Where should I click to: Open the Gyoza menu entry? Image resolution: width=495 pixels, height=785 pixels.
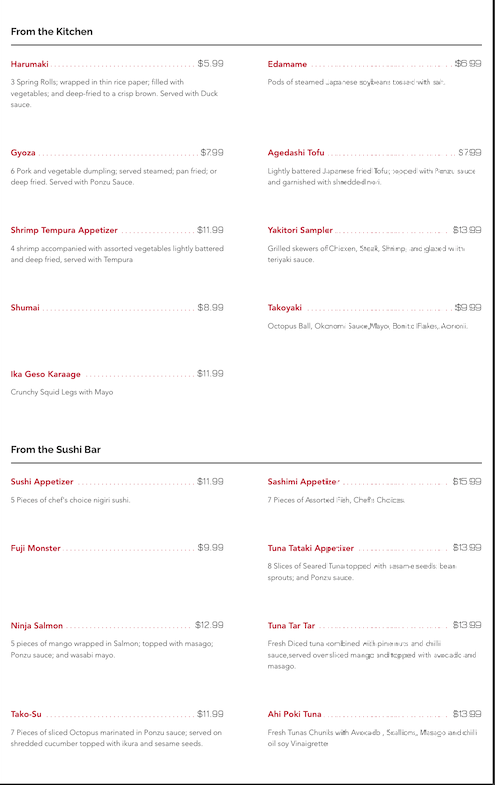(23, 153)
